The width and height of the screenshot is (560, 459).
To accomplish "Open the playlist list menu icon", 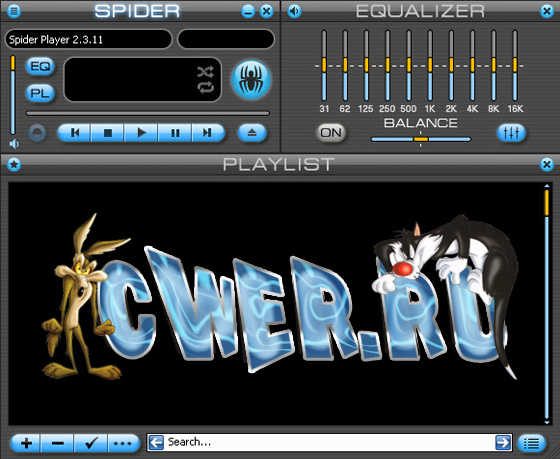I will tap(532, 444).
